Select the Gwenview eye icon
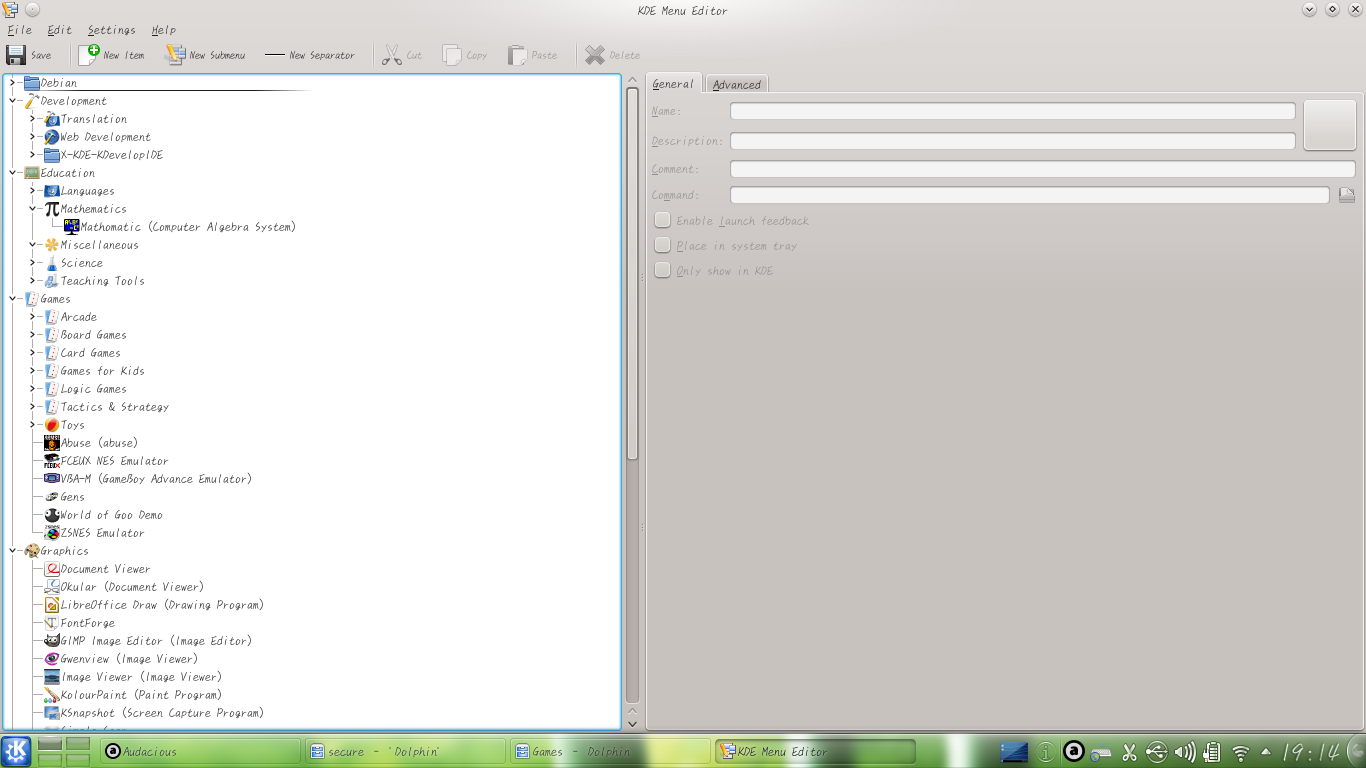The image size is (1366, 768). pyautogui.click(x=52, y=659)
